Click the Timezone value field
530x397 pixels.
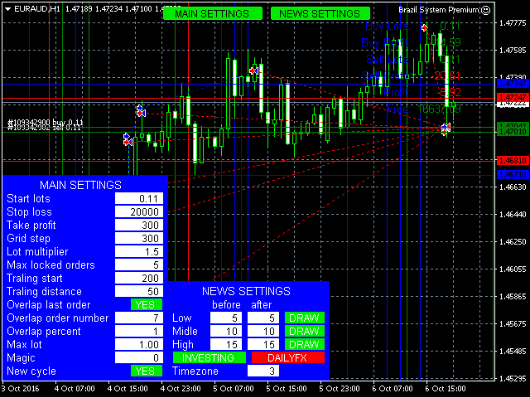point(263,371)
